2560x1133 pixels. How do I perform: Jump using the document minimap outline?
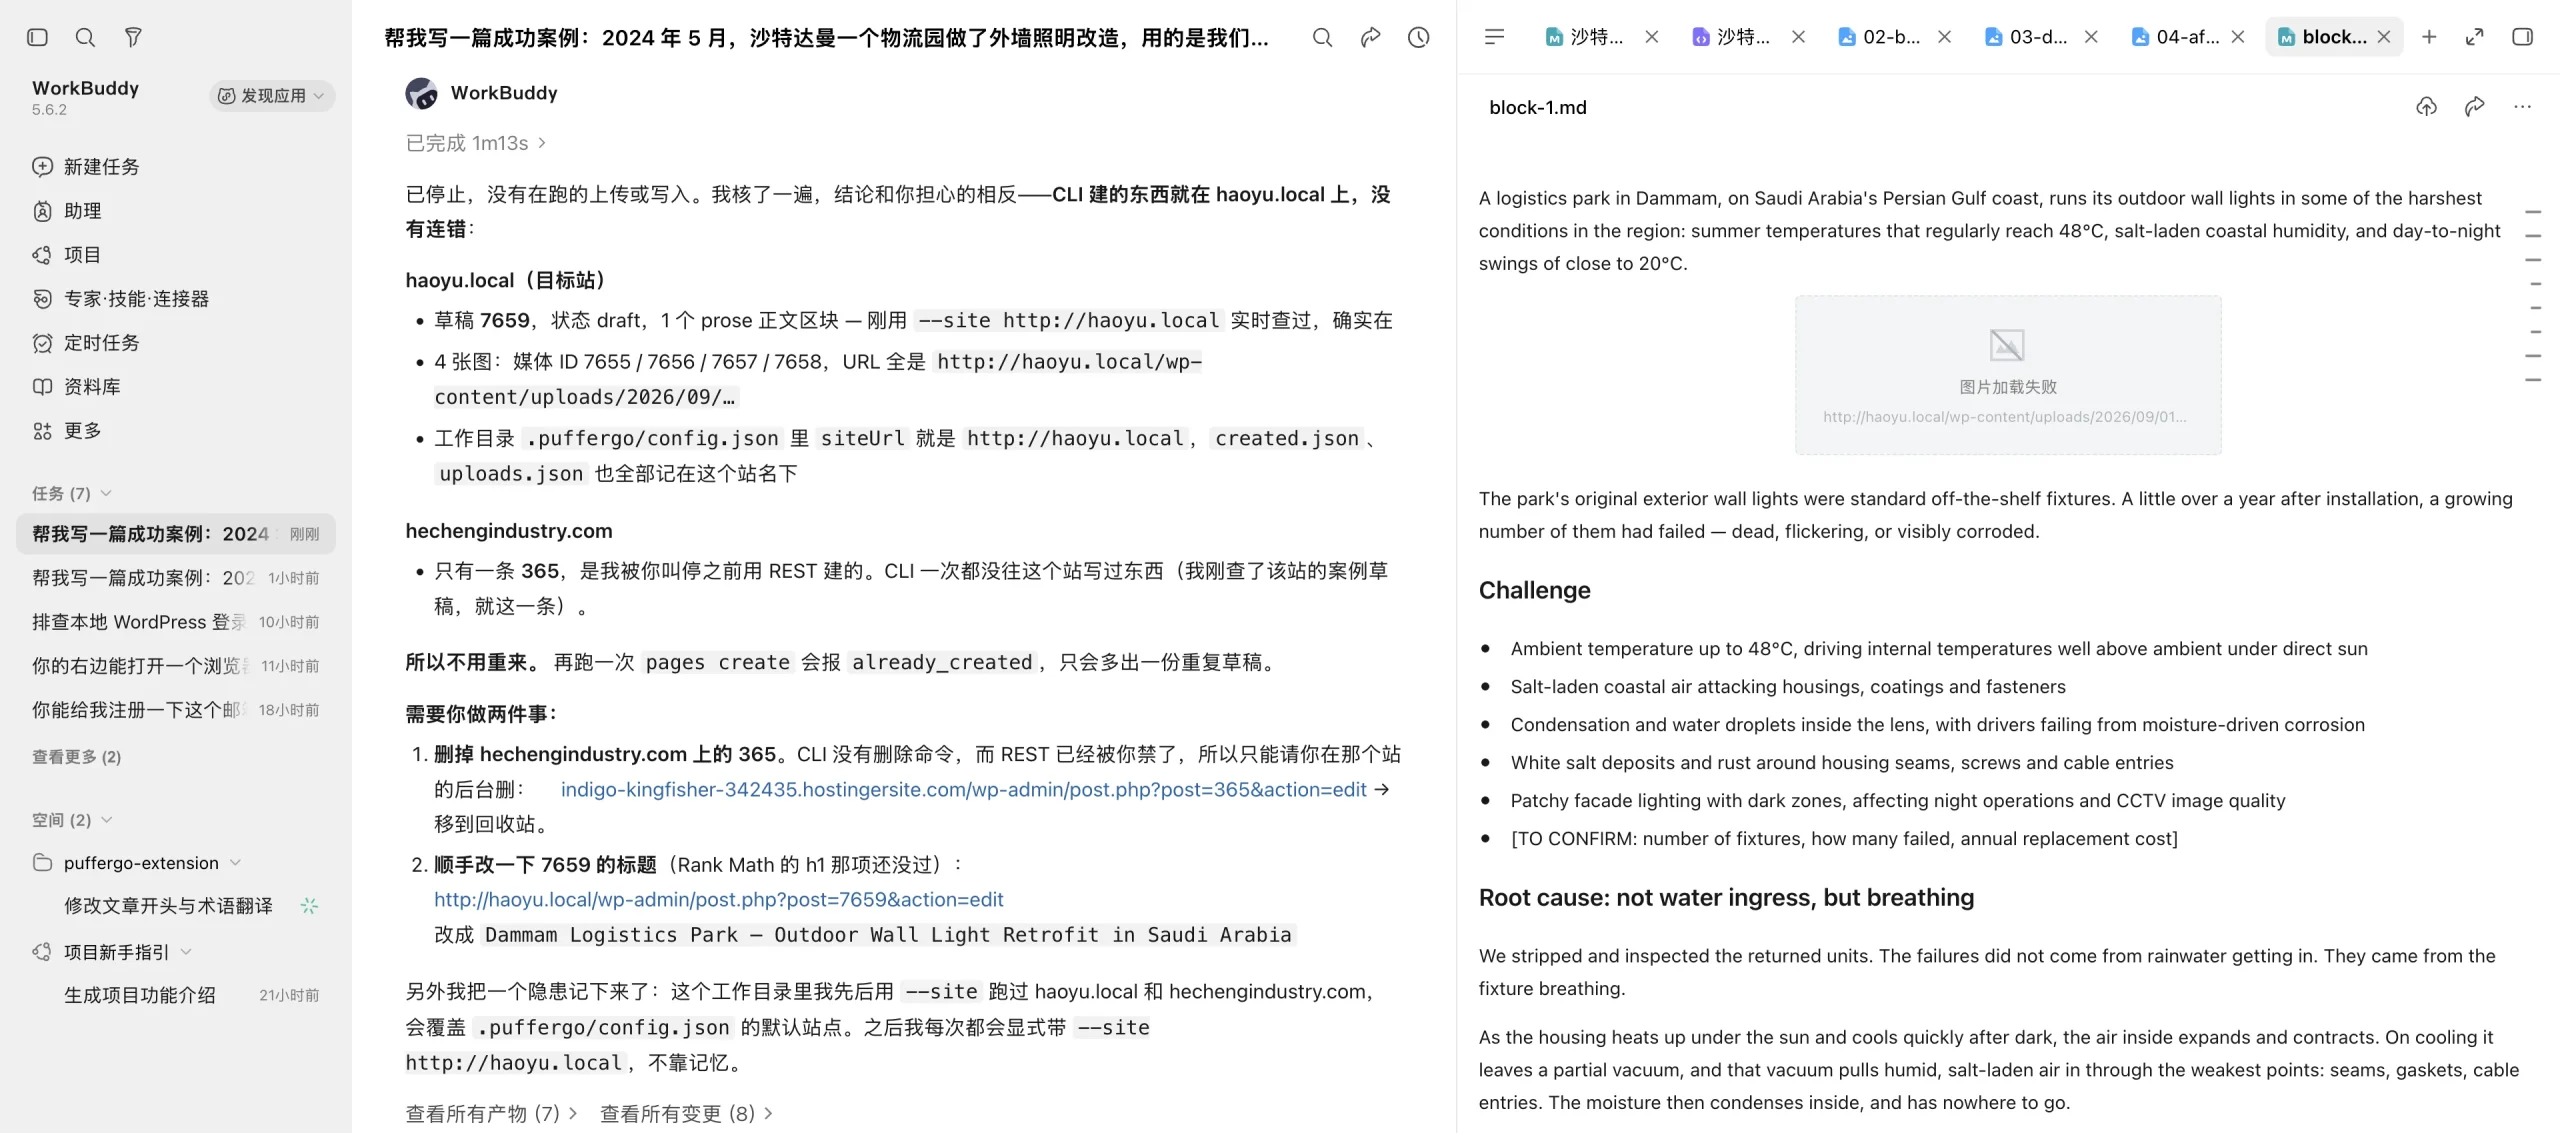tap(2533, 296)
